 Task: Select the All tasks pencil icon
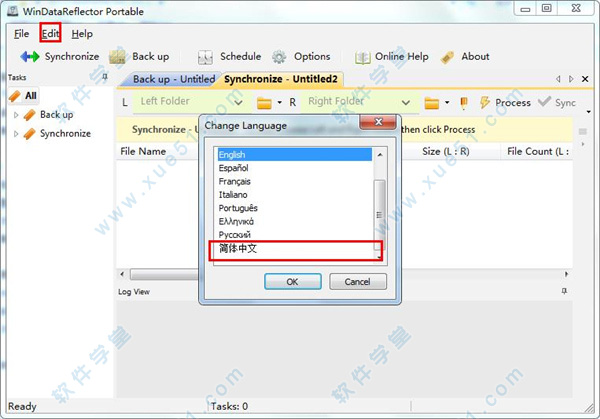(x=15, y=96)
